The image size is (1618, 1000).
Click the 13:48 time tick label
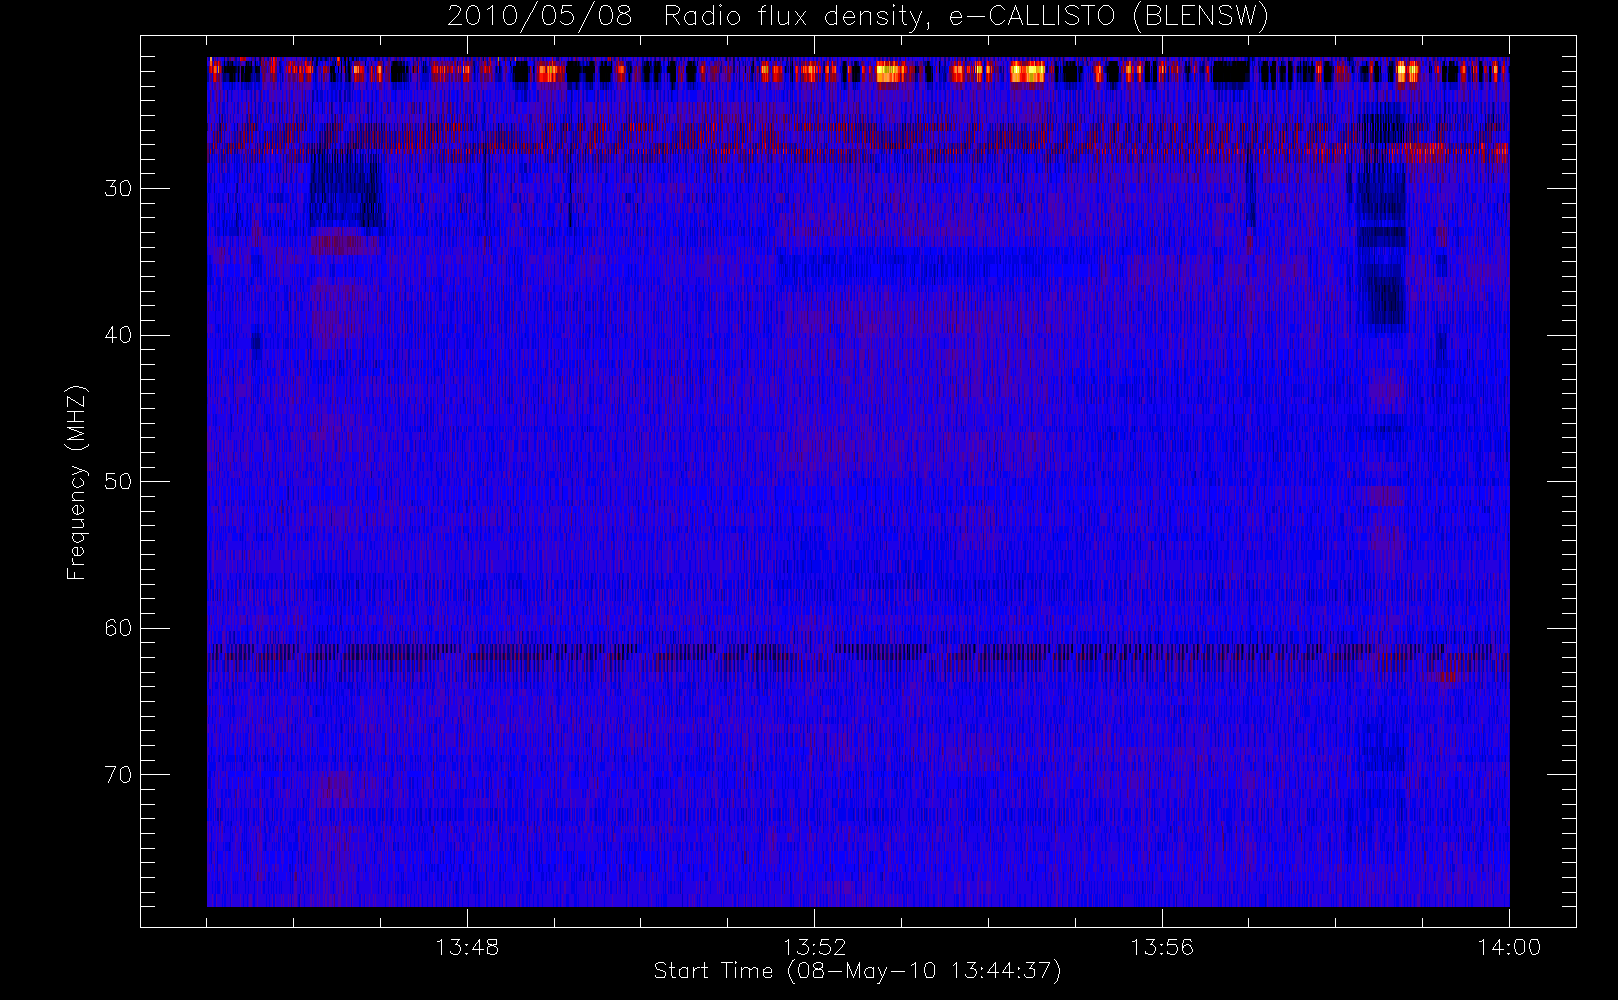coord(467,947)
